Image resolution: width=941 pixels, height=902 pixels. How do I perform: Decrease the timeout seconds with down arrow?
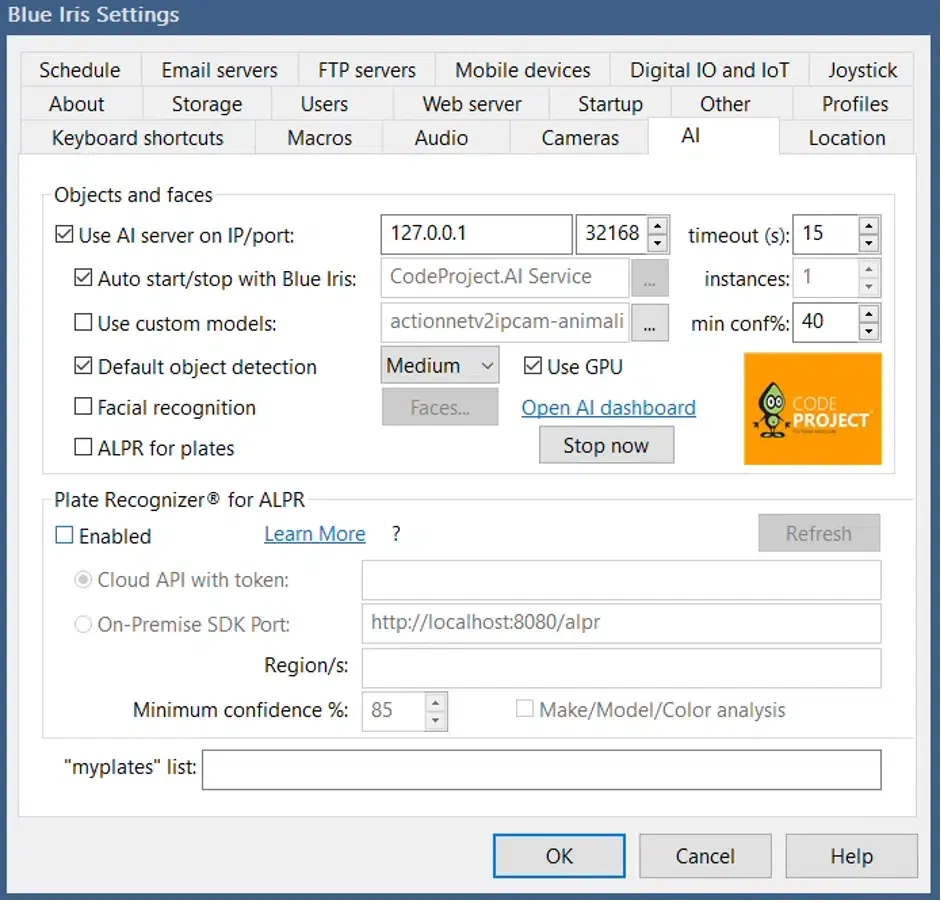(868, 244)
